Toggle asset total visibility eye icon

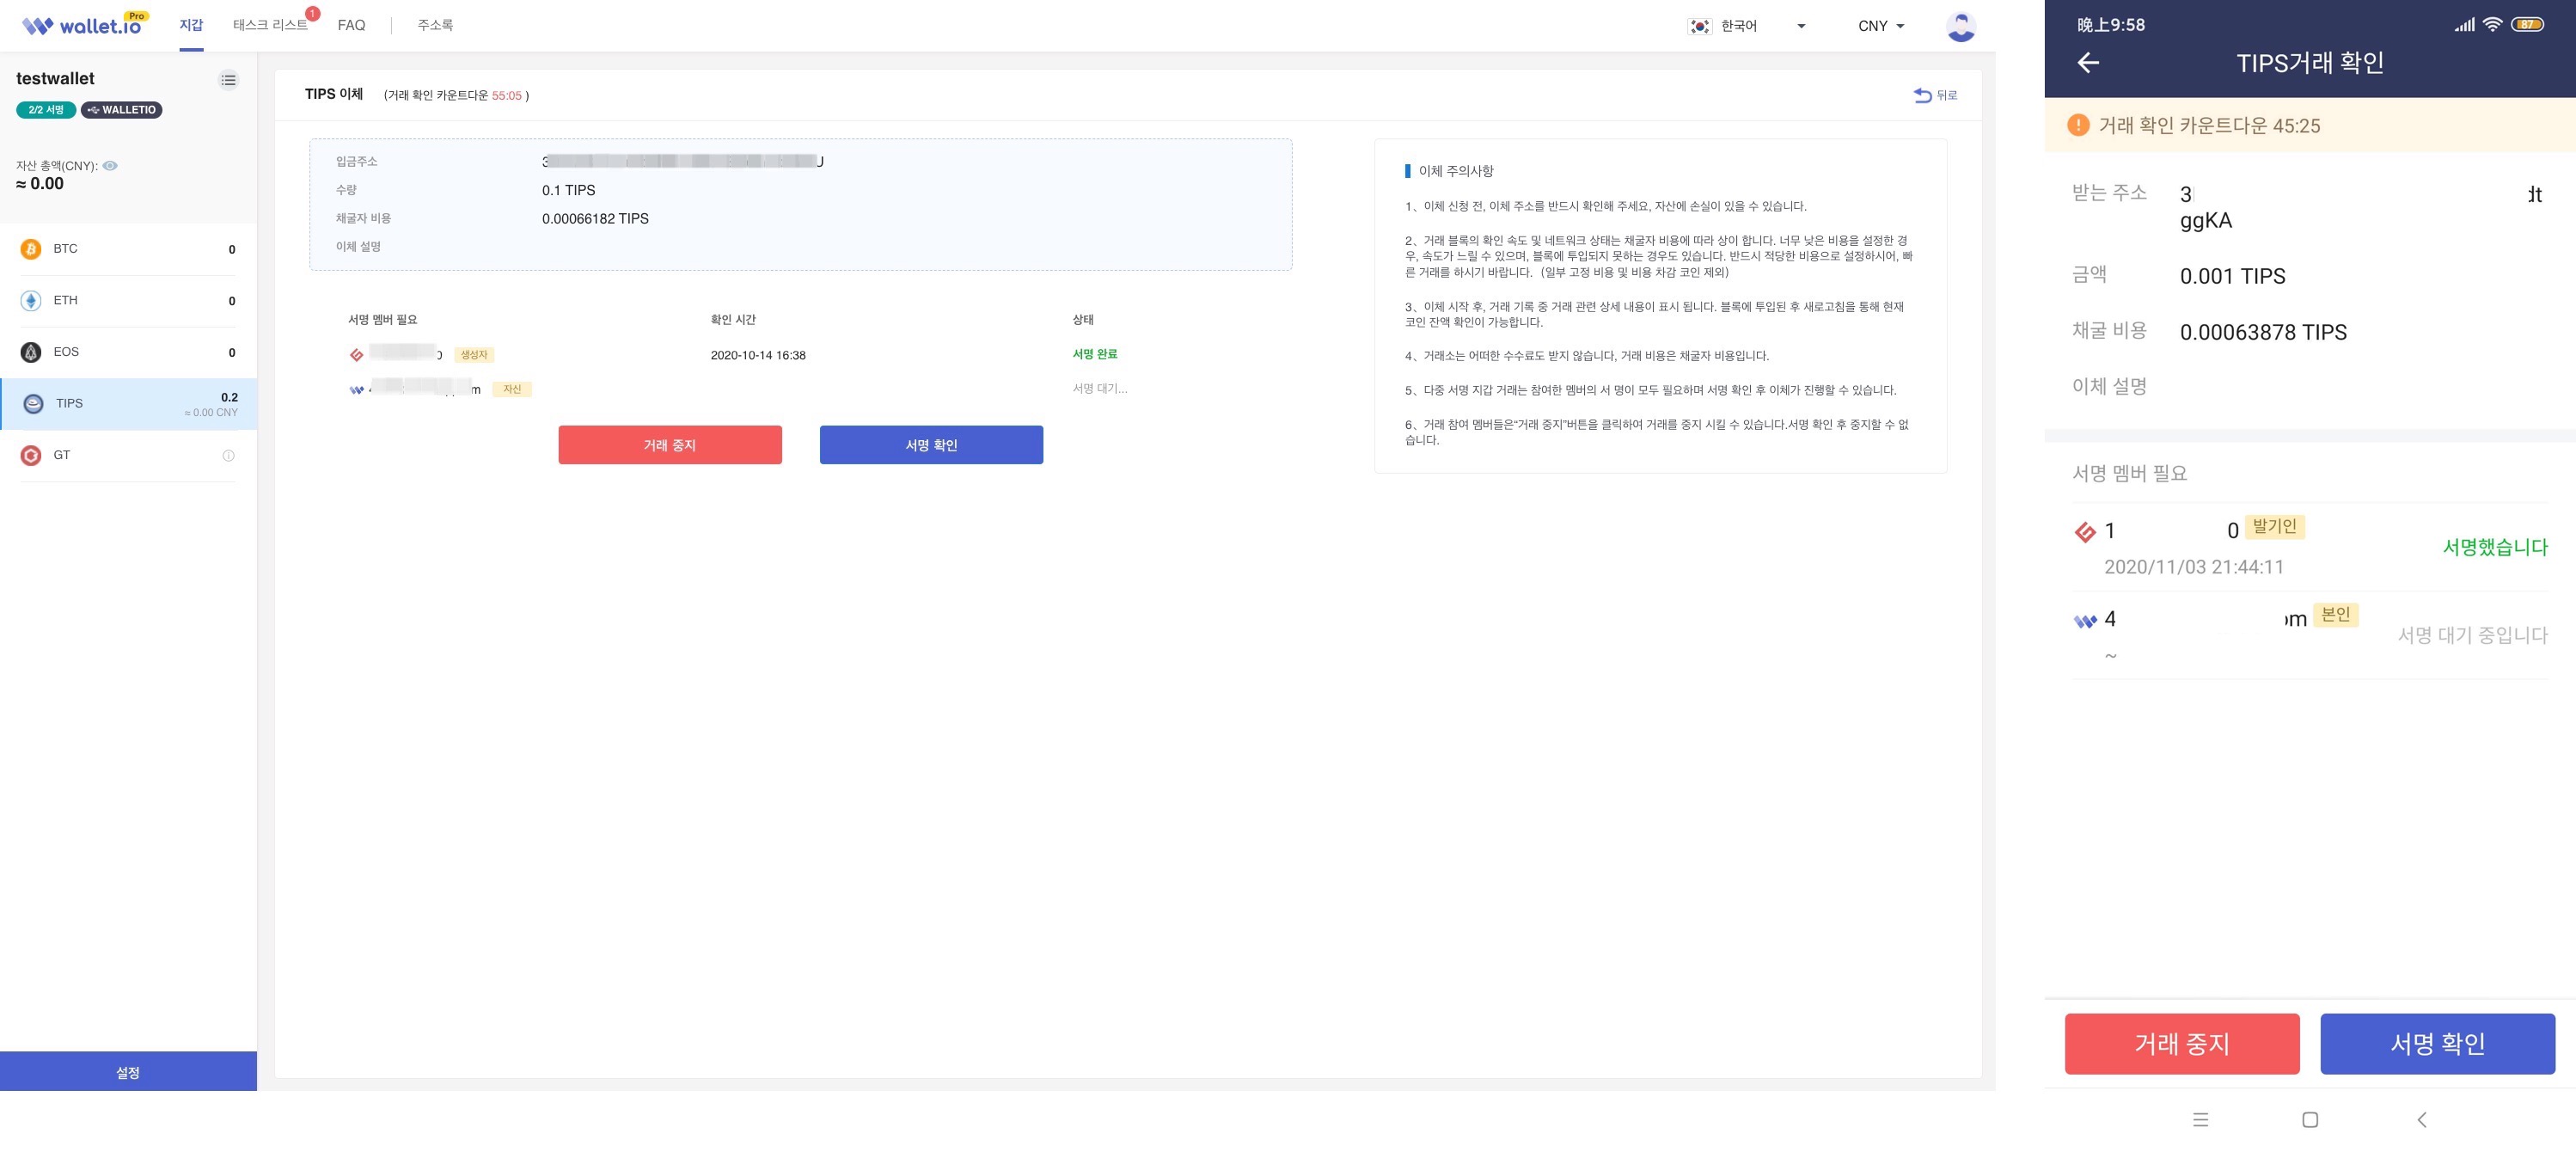tap(111, 166)
